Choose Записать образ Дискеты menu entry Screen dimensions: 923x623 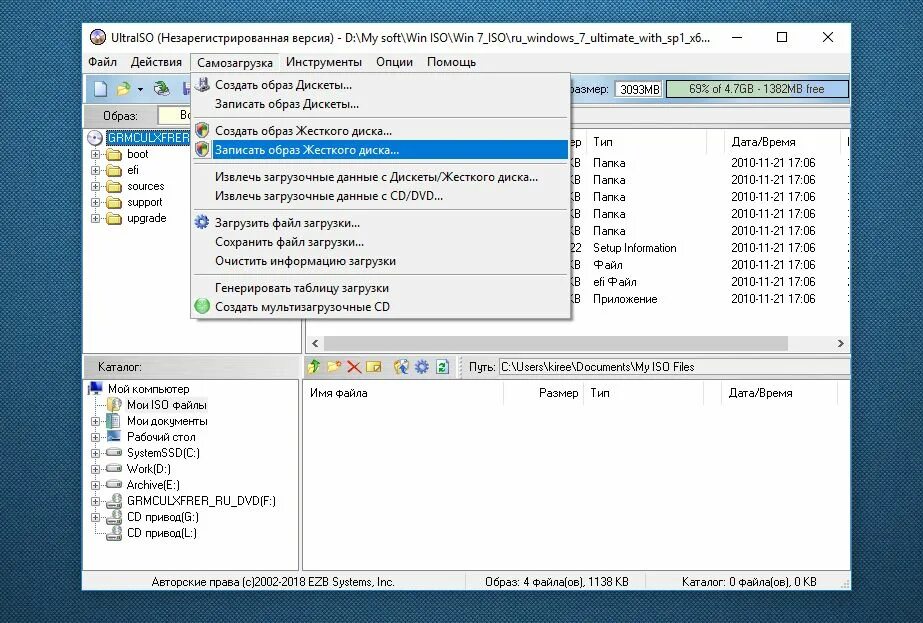coord(380,104)
